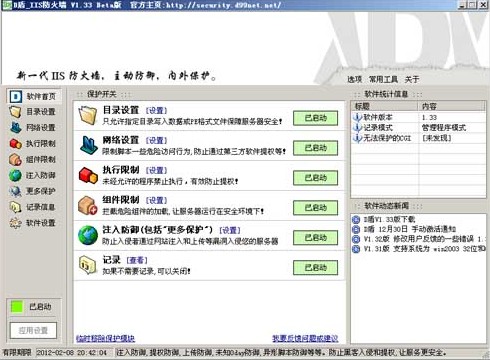Click 执行限制 label in sidebar
Image resolution: width=490 pixels, height=360 pixels.
(x=41, y=144)
